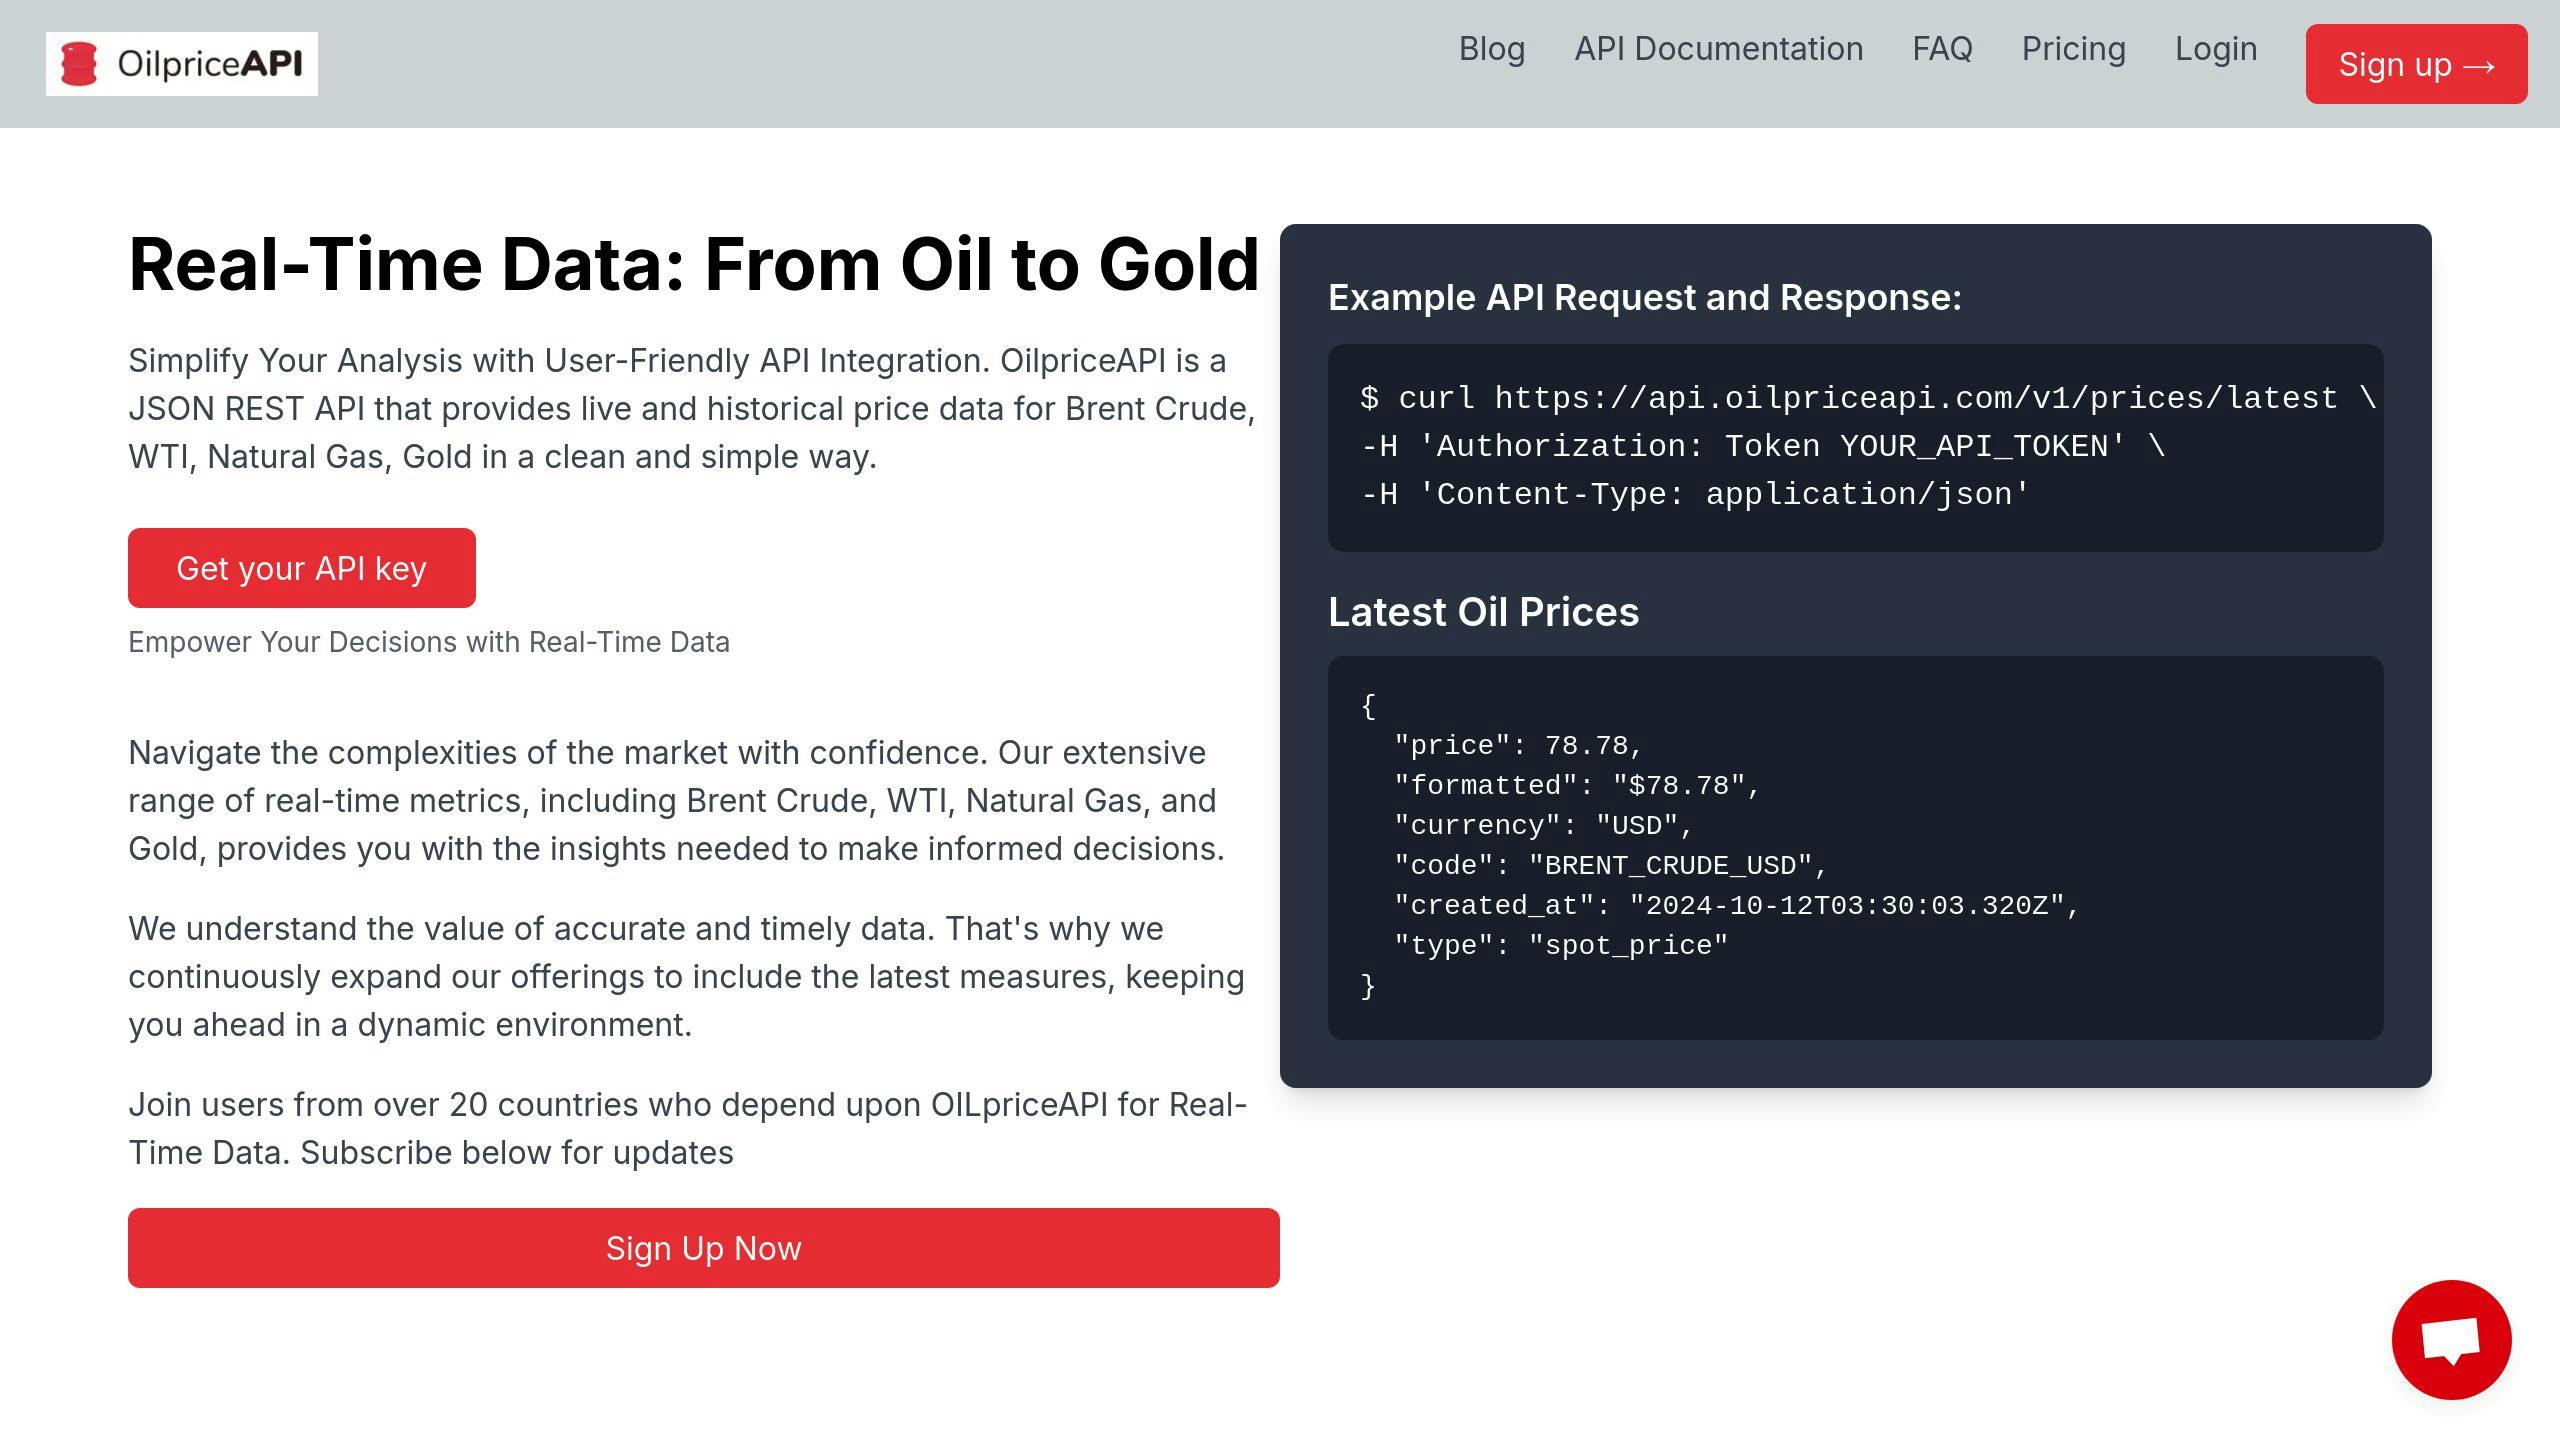Open the Blog page
Viewport: 2560px width, 1440px height.
1492,49
